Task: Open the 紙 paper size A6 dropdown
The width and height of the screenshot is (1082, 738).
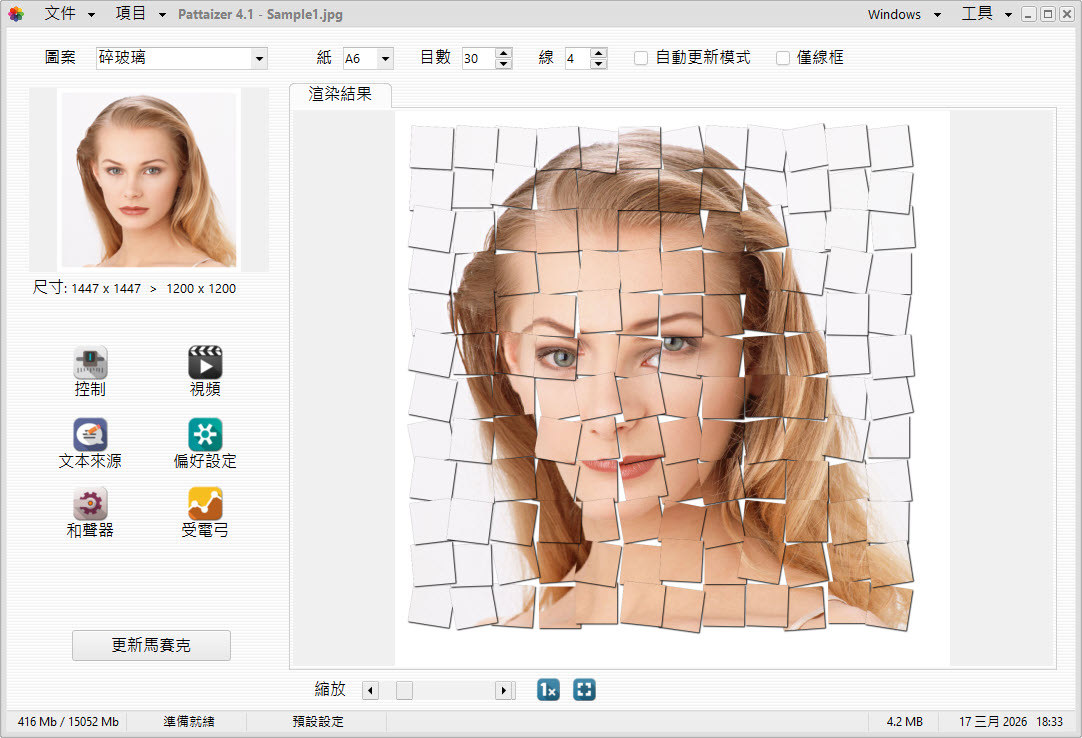Action: click(x=385, y=59)
